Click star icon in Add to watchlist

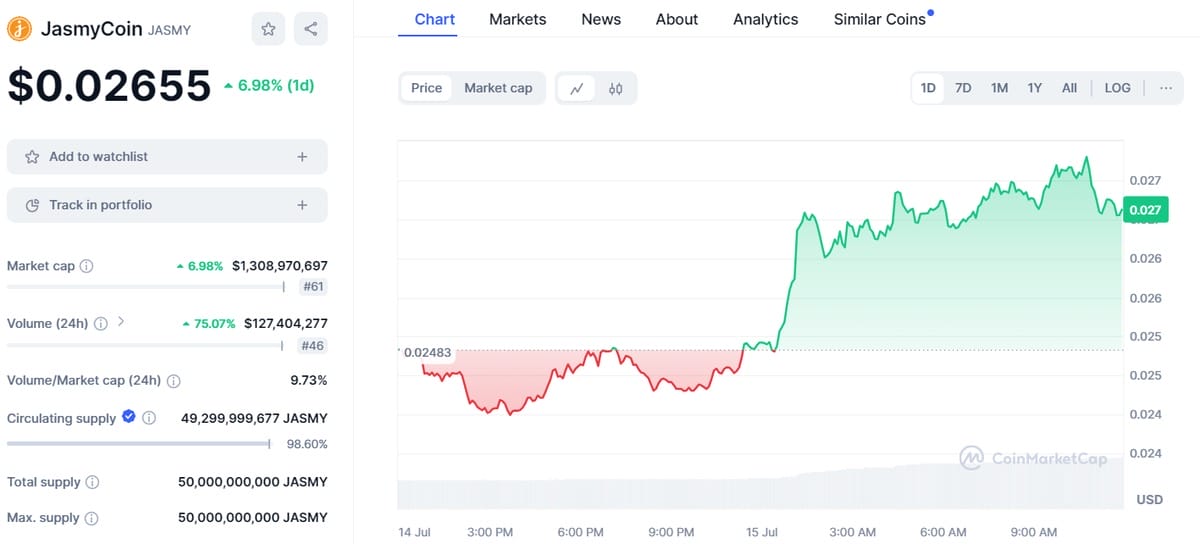tap(32, 157)
